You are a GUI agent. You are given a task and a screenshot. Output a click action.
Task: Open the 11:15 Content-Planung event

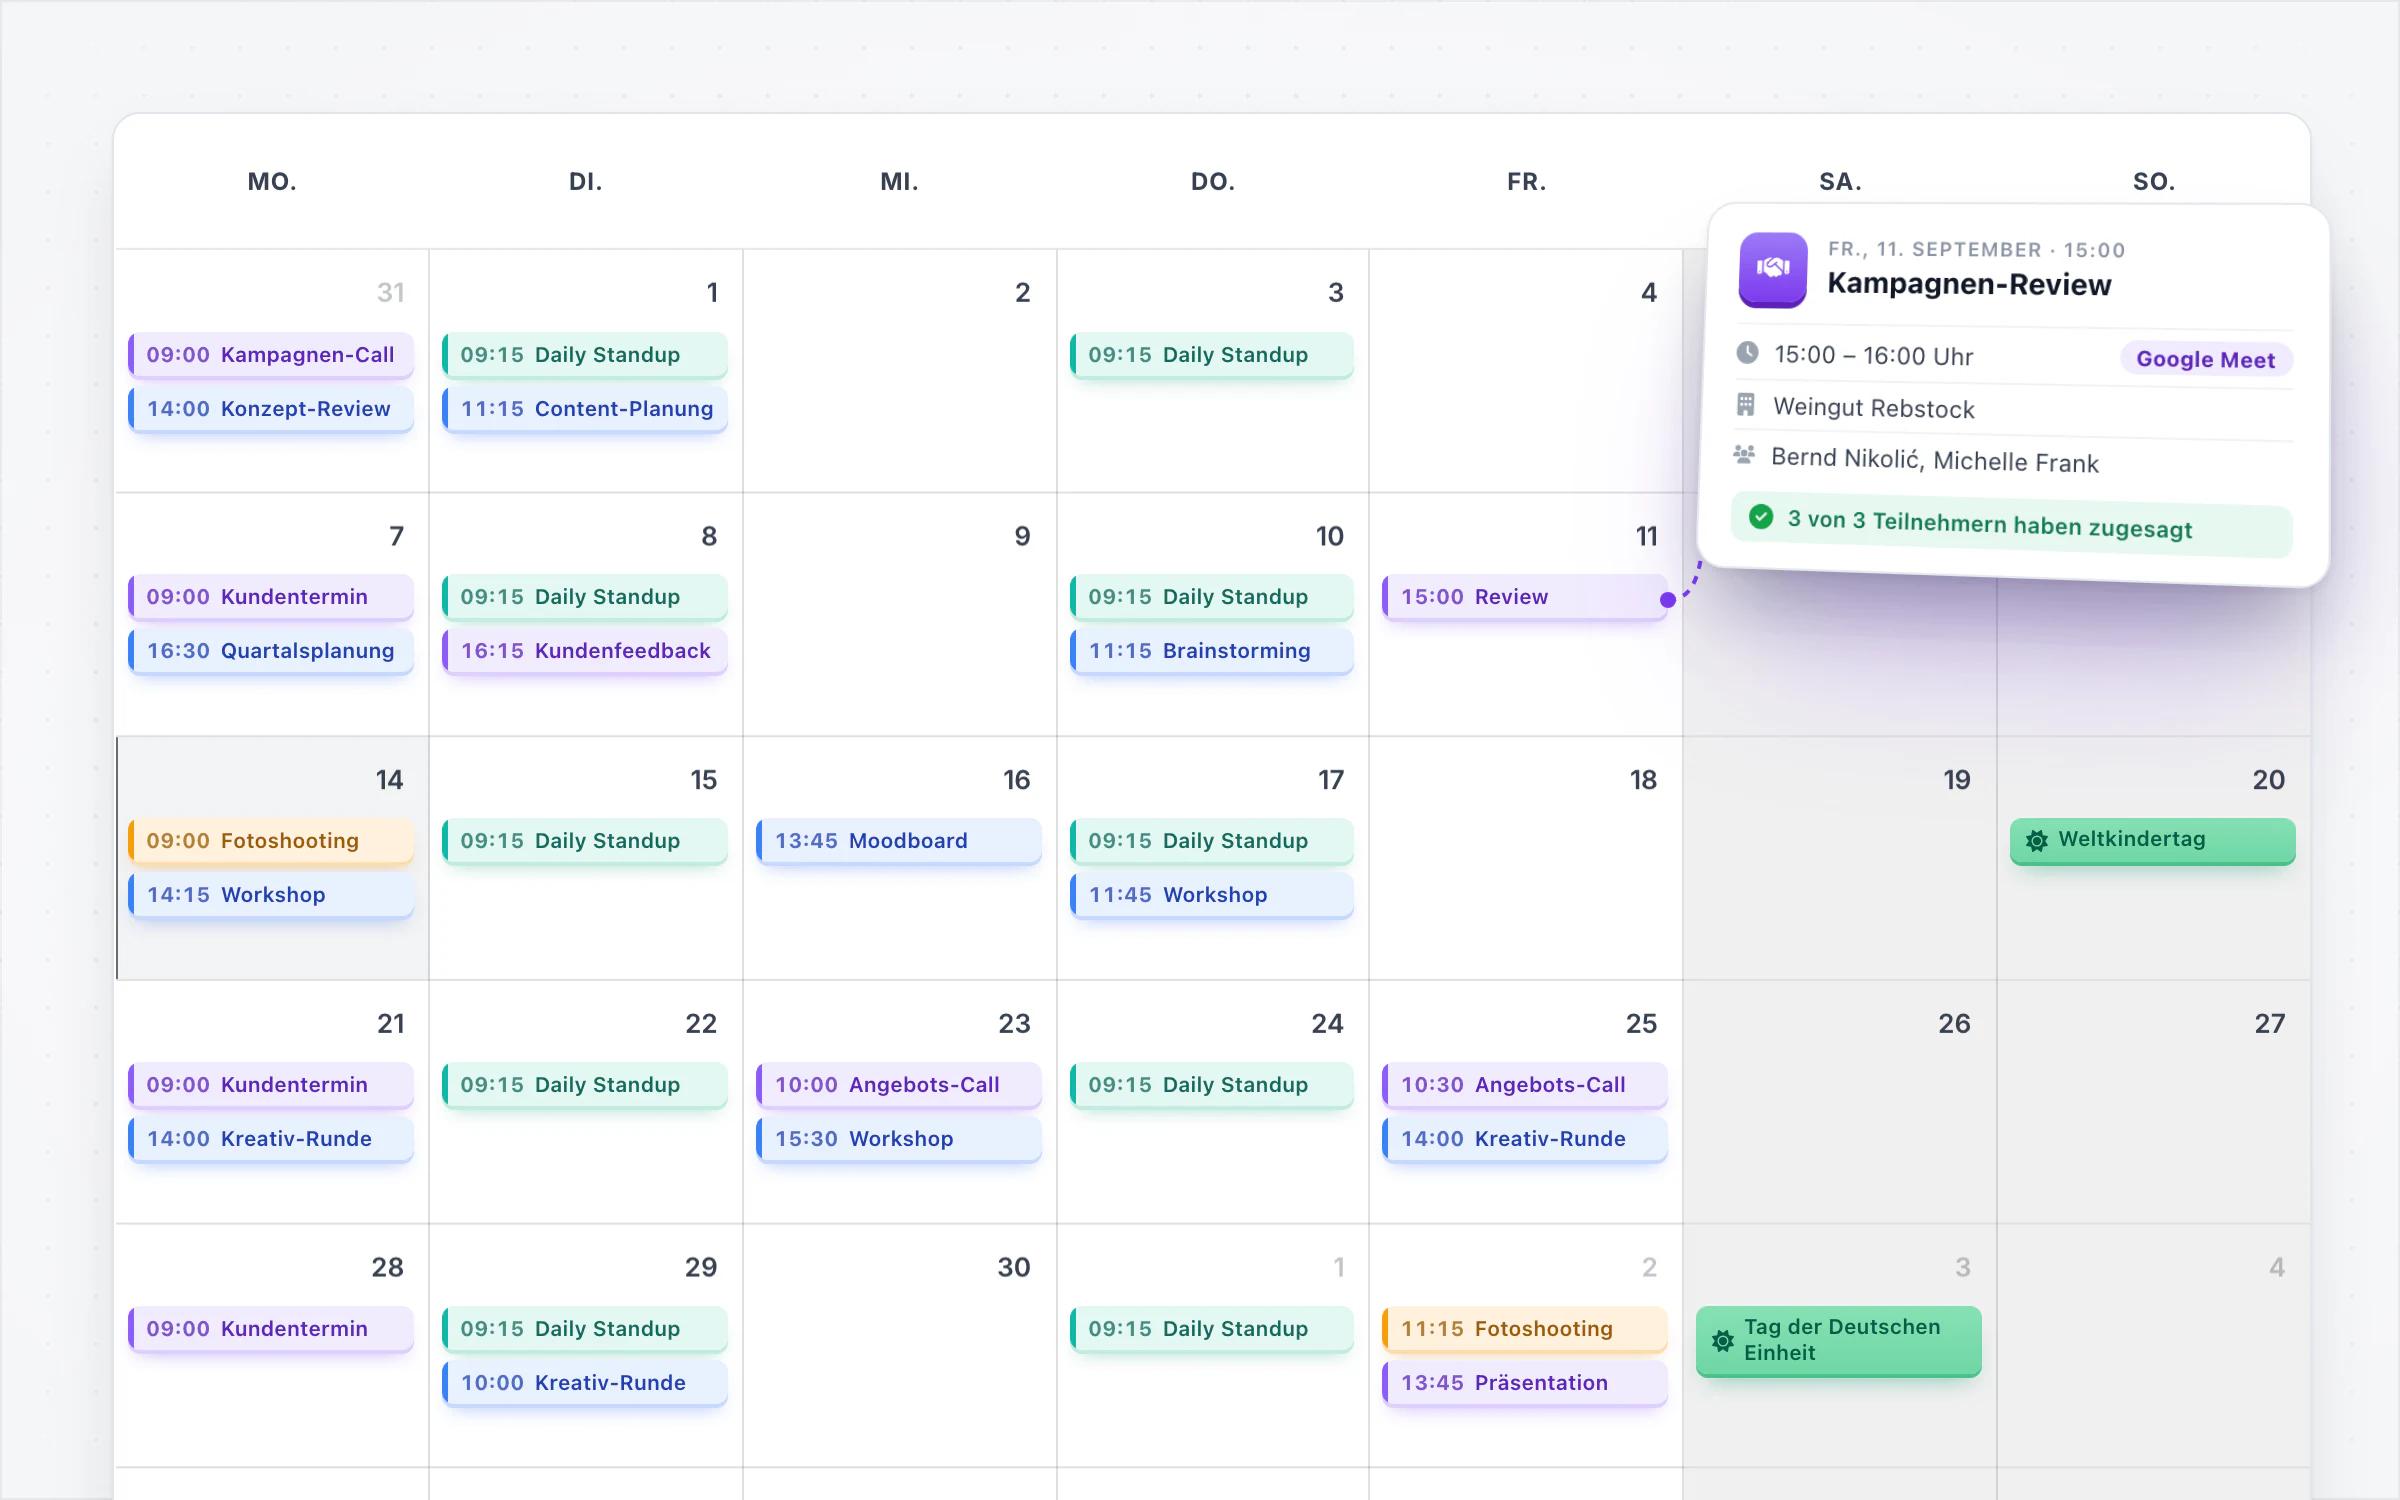coord(585,409)
